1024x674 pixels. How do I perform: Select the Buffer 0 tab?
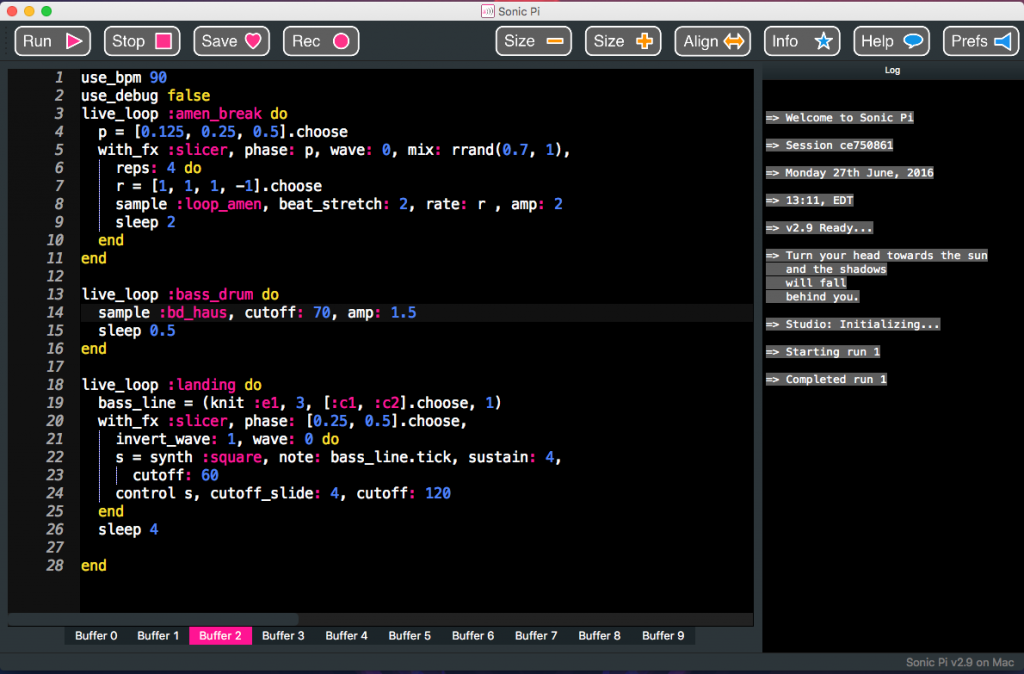click(95, 635)
